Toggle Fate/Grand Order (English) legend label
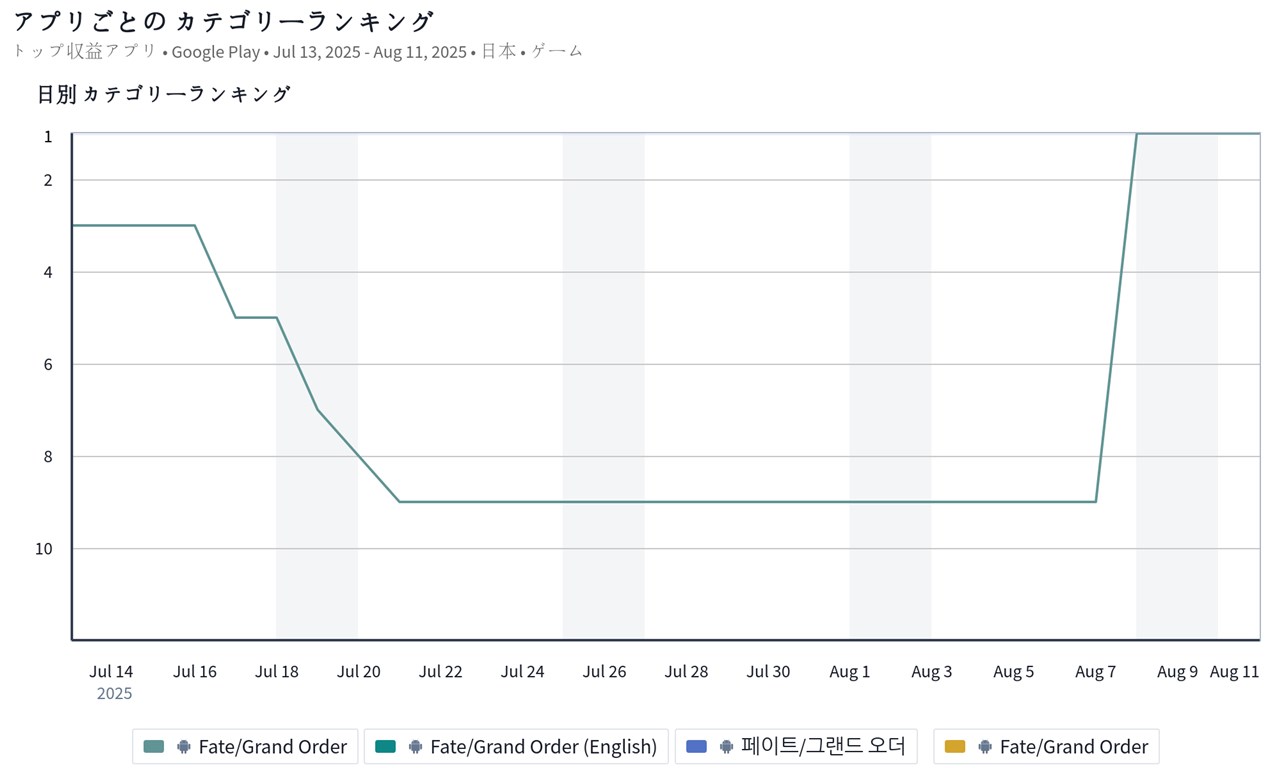 click(543, 747)
